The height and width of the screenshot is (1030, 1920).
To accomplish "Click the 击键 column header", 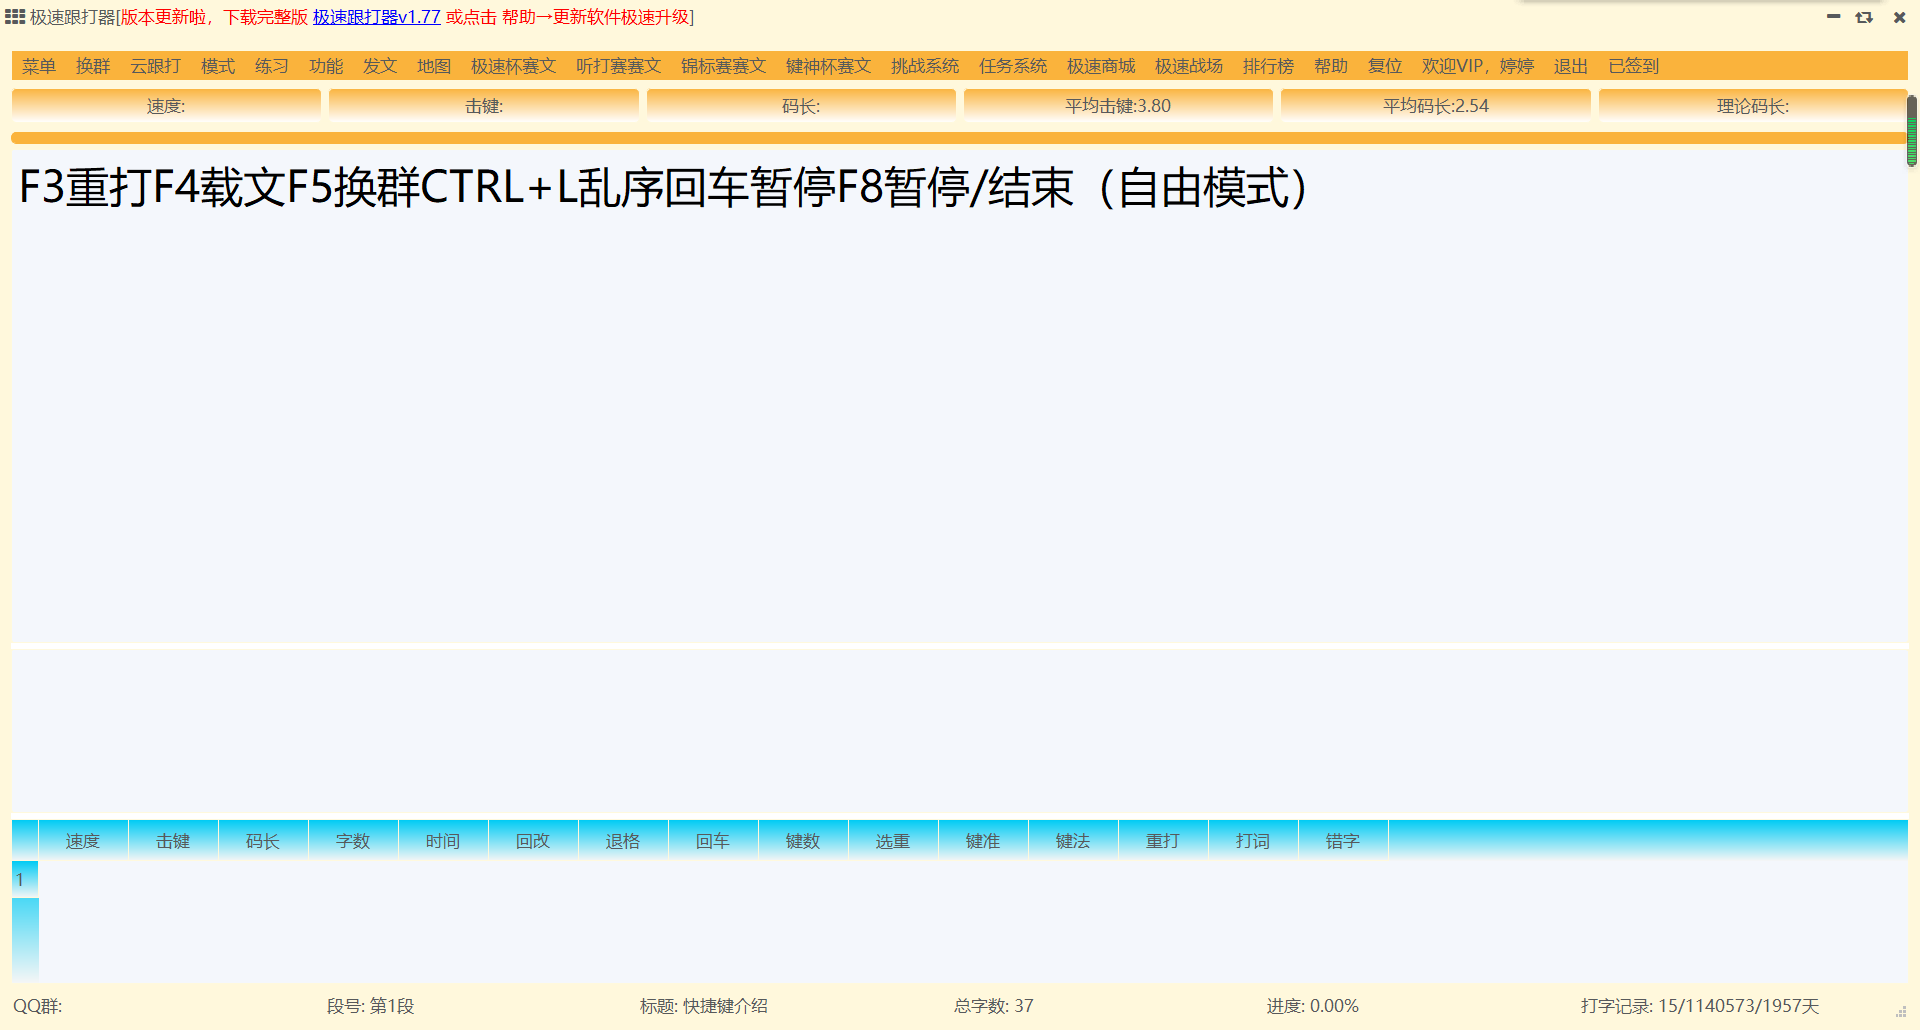I will (x=173, y=841).
